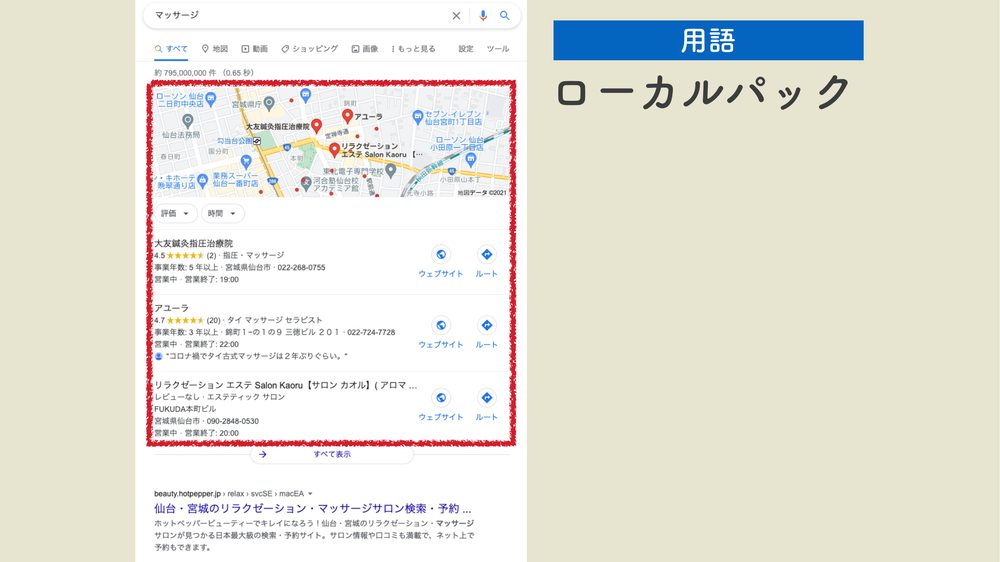The height and width of the screenshot is (562, 1000).
Task: Click the 090-2848-0530 phone number text
Action: [233, 421]
